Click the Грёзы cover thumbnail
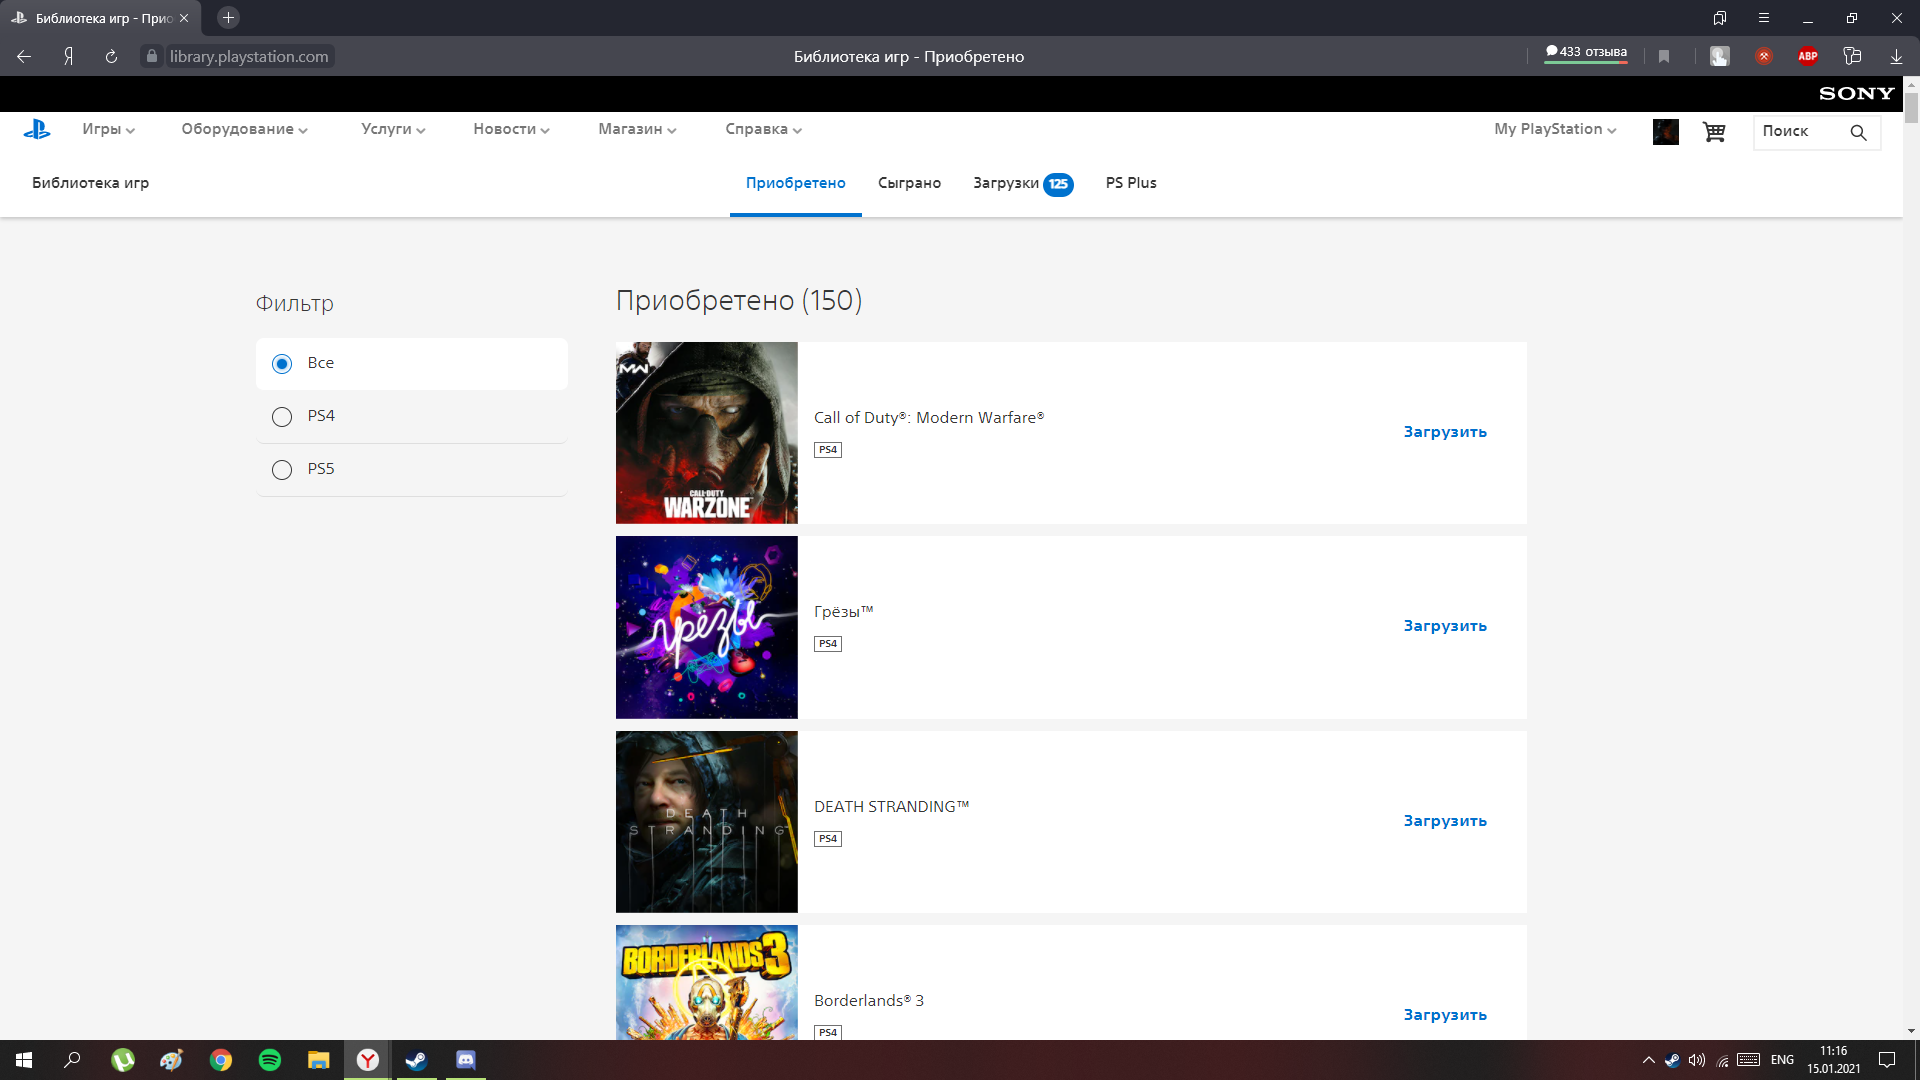Viewport: 1920px width, 1080px height. [x=707, y=627]
